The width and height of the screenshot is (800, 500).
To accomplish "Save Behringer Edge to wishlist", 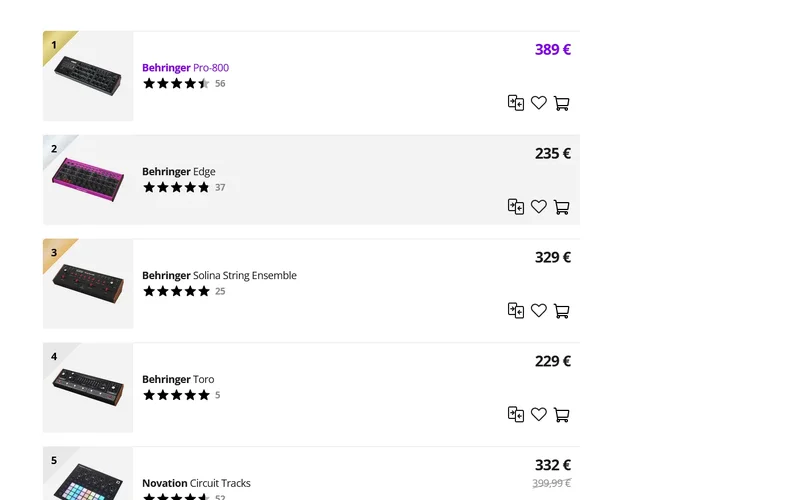I will pos(539,207).
